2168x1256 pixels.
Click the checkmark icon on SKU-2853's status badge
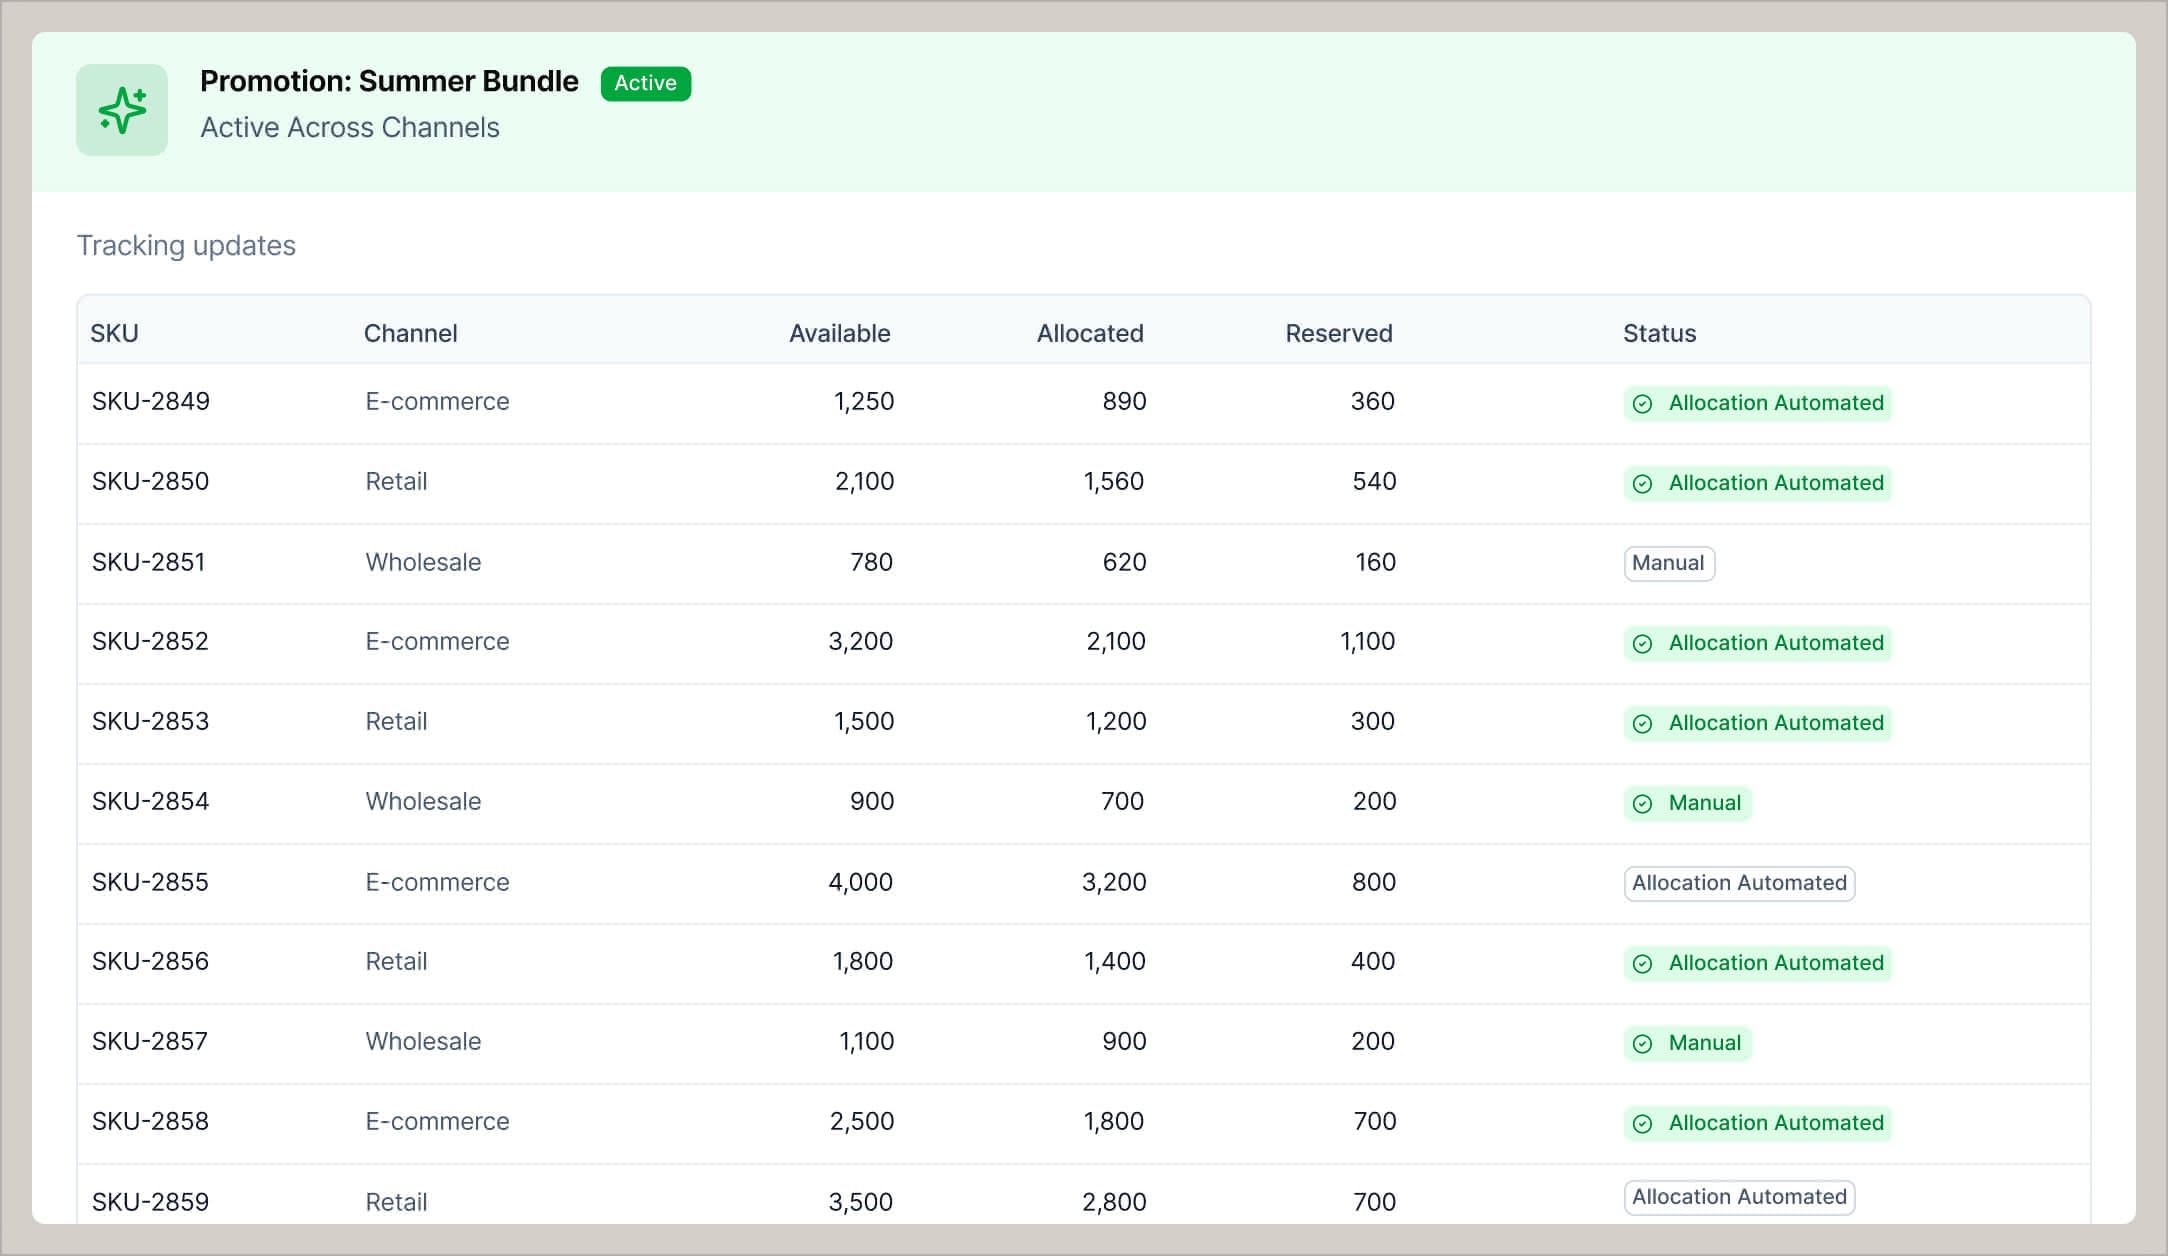(1642, 723)
